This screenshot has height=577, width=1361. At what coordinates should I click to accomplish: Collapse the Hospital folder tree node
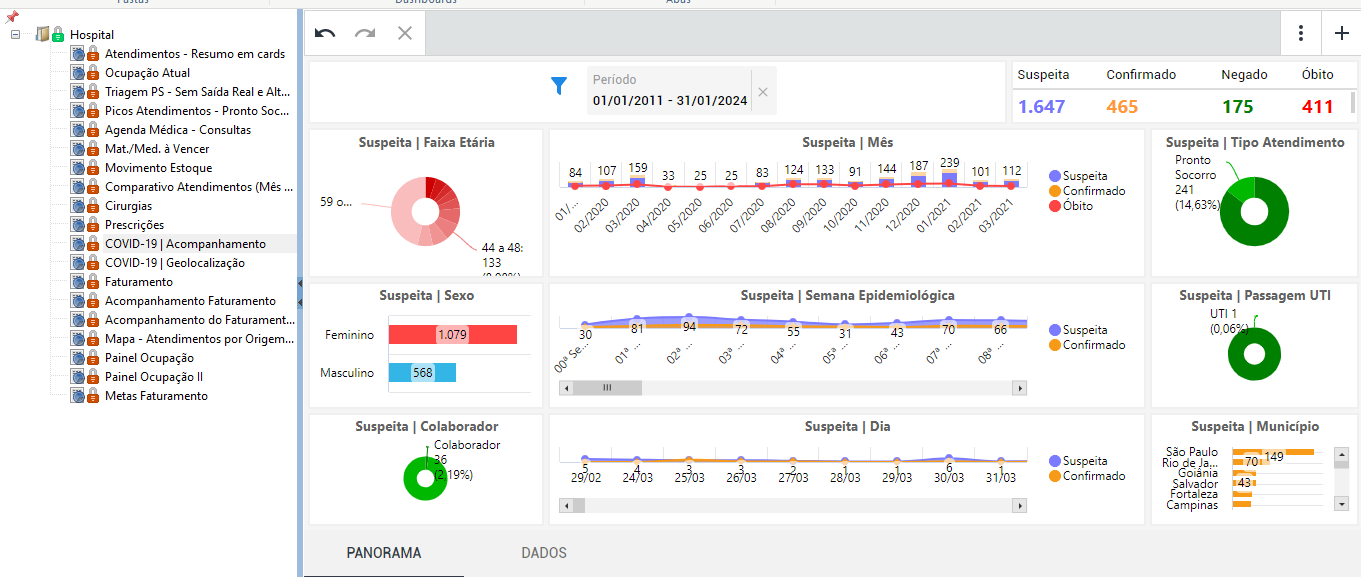point(15,34)
